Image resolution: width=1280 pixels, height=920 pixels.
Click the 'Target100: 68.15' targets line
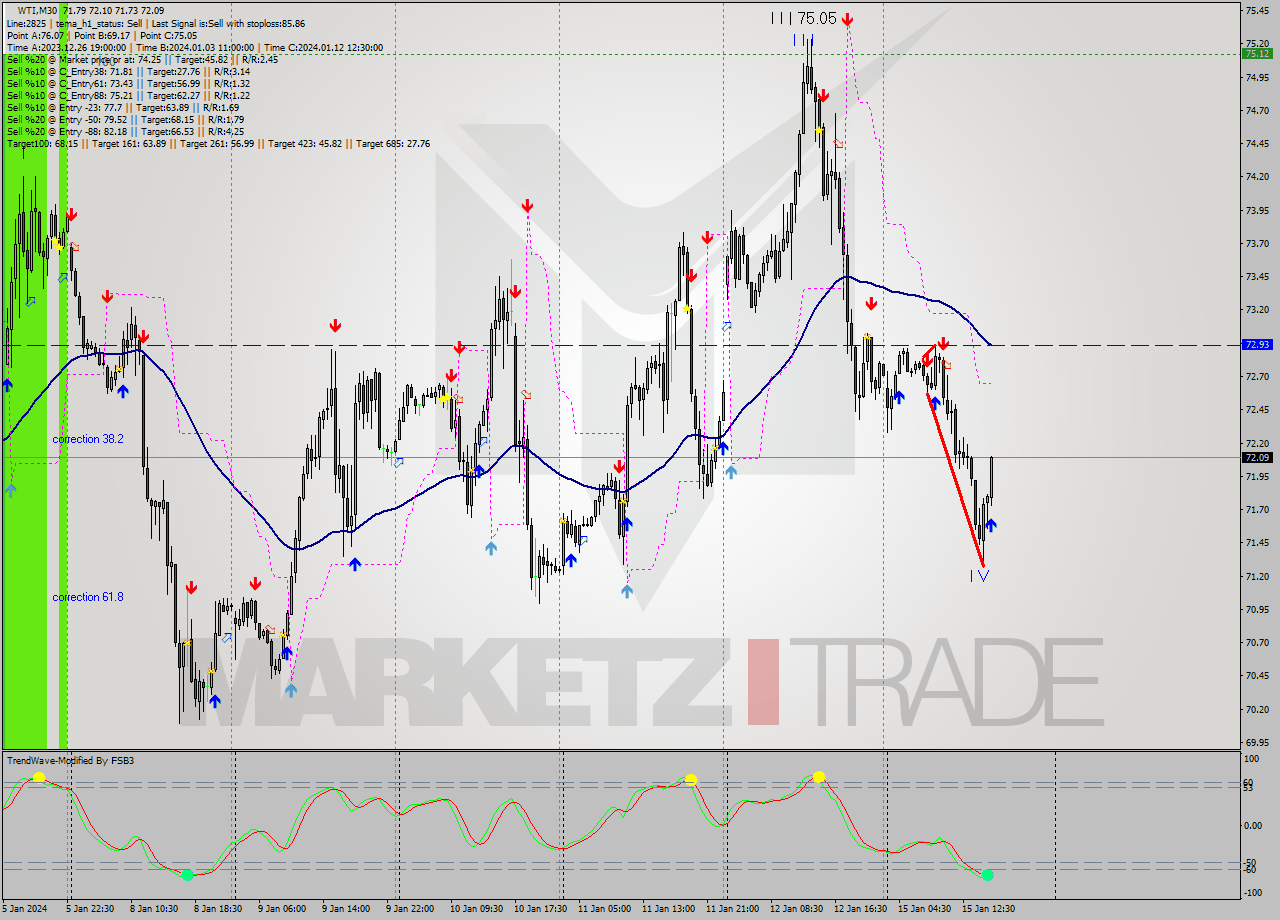point(218,143)
